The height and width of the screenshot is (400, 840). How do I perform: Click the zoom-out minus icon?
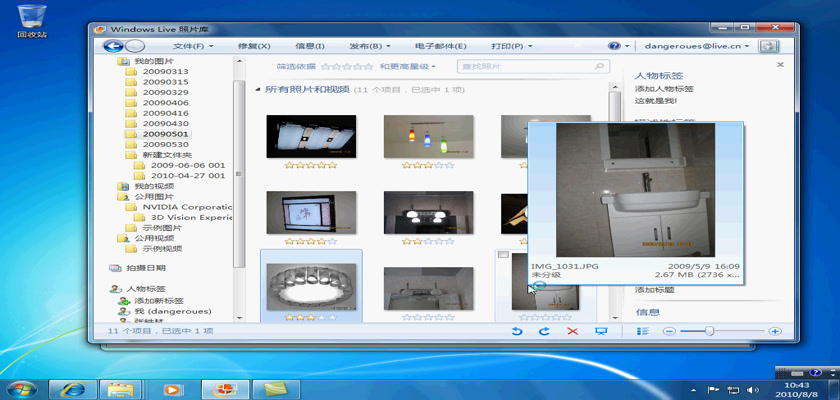[x=668, y=331]
